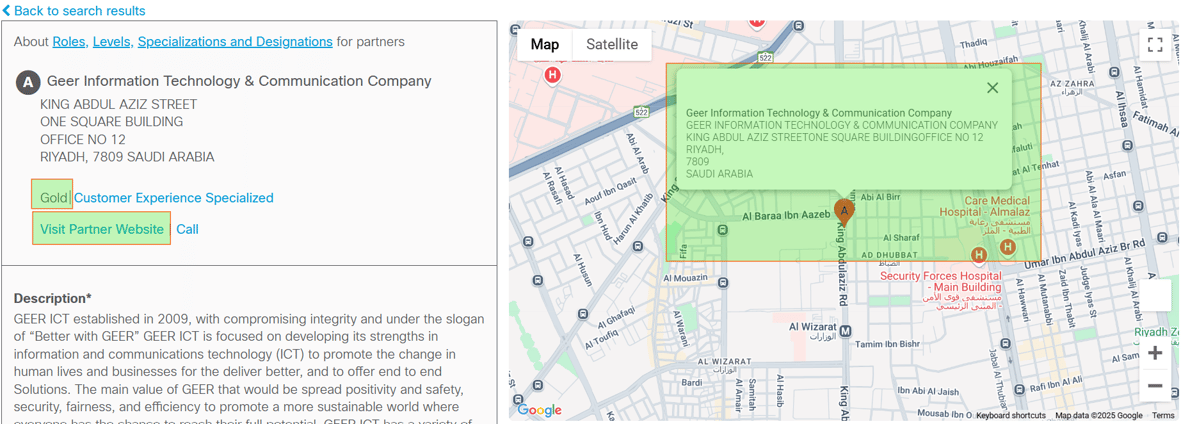The width and height of the screenshot is (1181, 424).
Task: Open Google logo on the map
Action: (539, 410)
